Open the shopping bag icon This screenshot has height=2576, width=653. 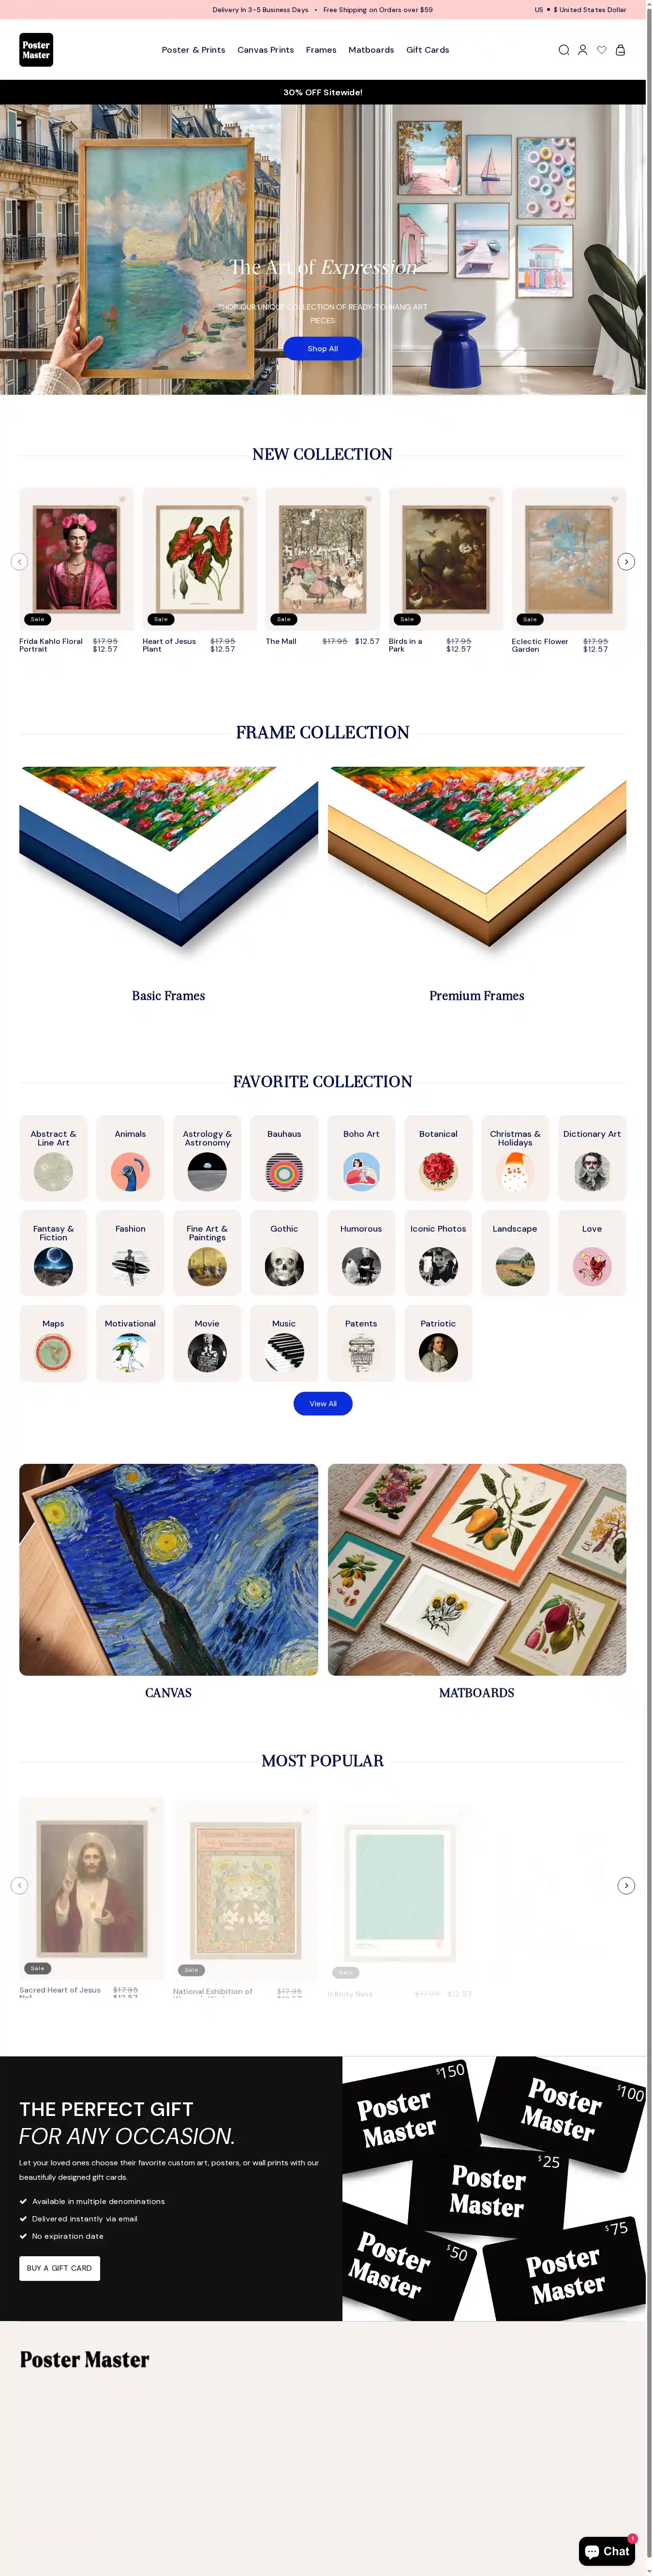(620, 50)
